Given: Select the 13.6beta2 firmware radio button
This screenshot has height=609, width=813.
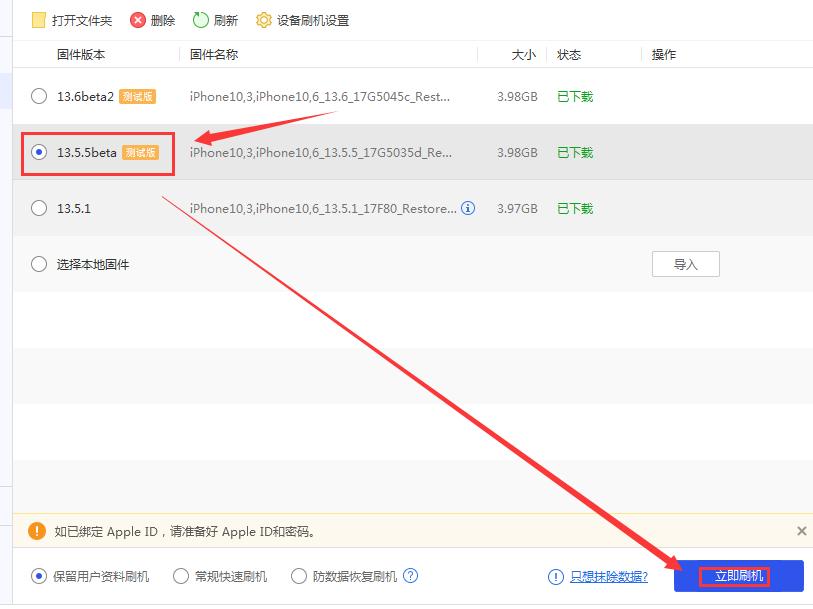Looking at the screenshot, I should [38, 97].
